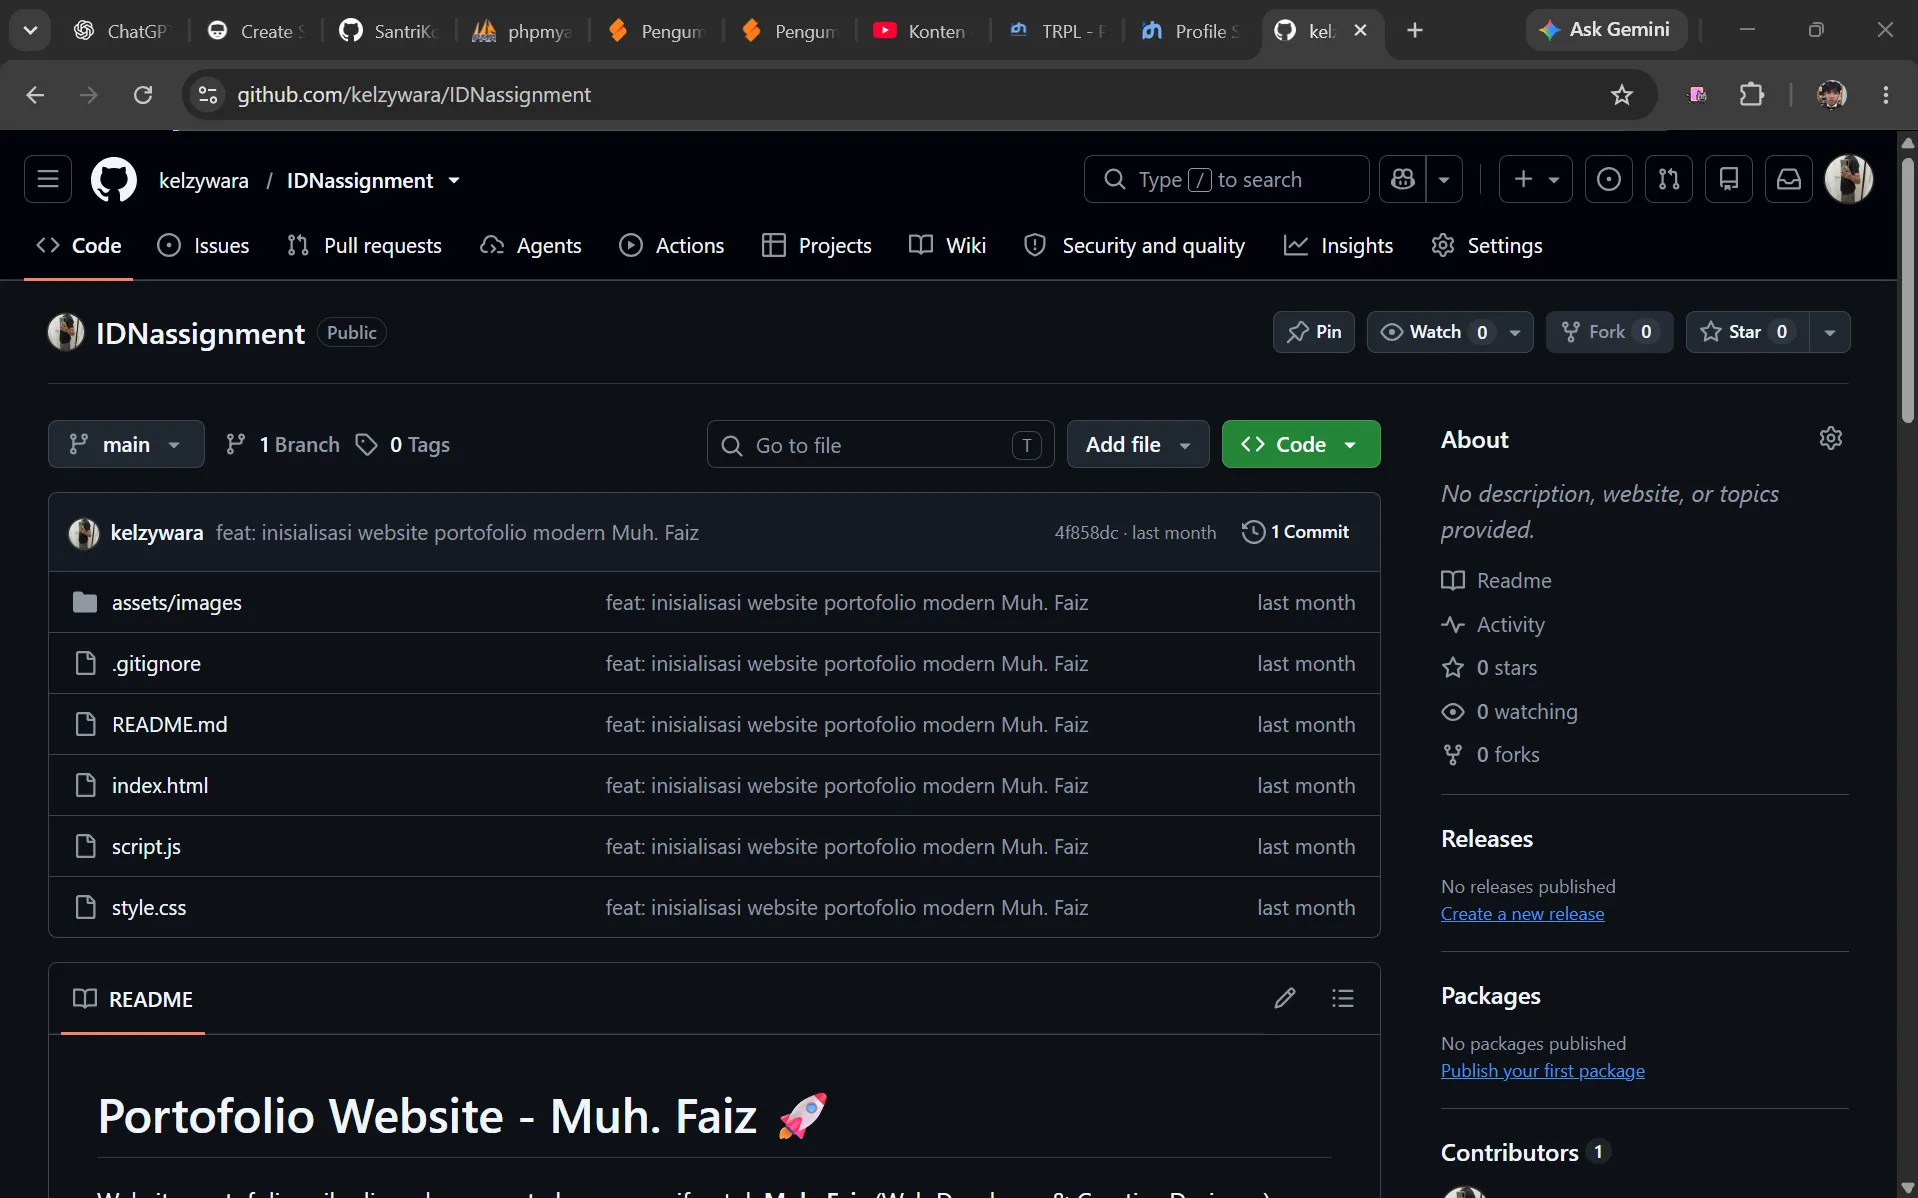Open Ask Gemini in the Chrome title bar
Viewport: 1918px width, 1198px height.
pos(1606,30)
